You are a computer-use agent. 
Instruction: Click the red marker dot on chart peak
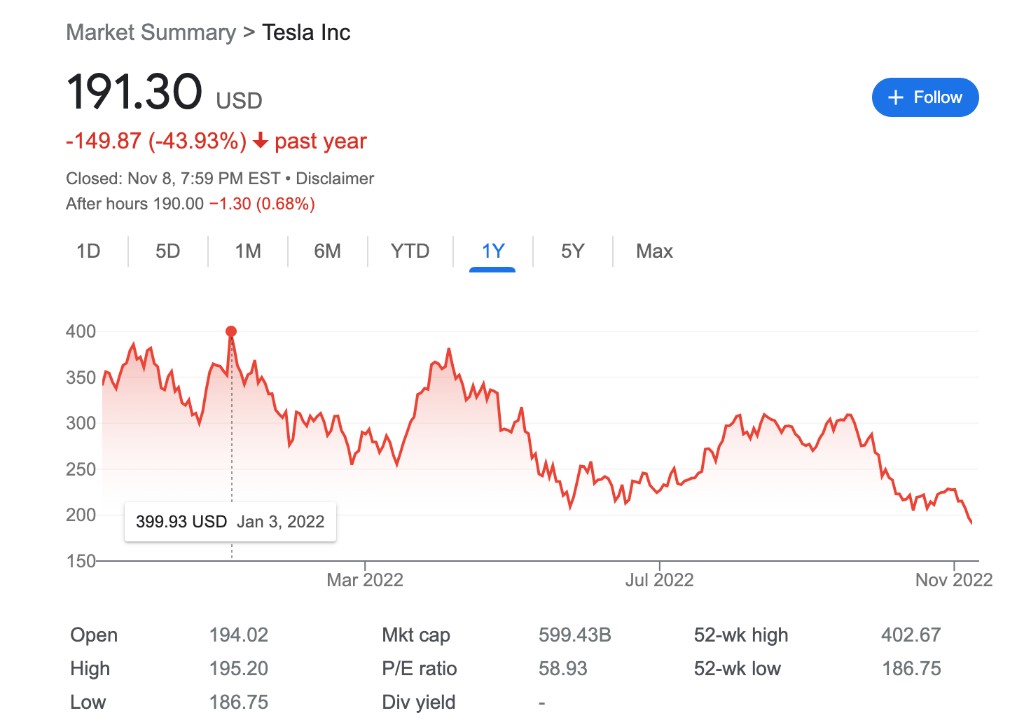(231, 331)
